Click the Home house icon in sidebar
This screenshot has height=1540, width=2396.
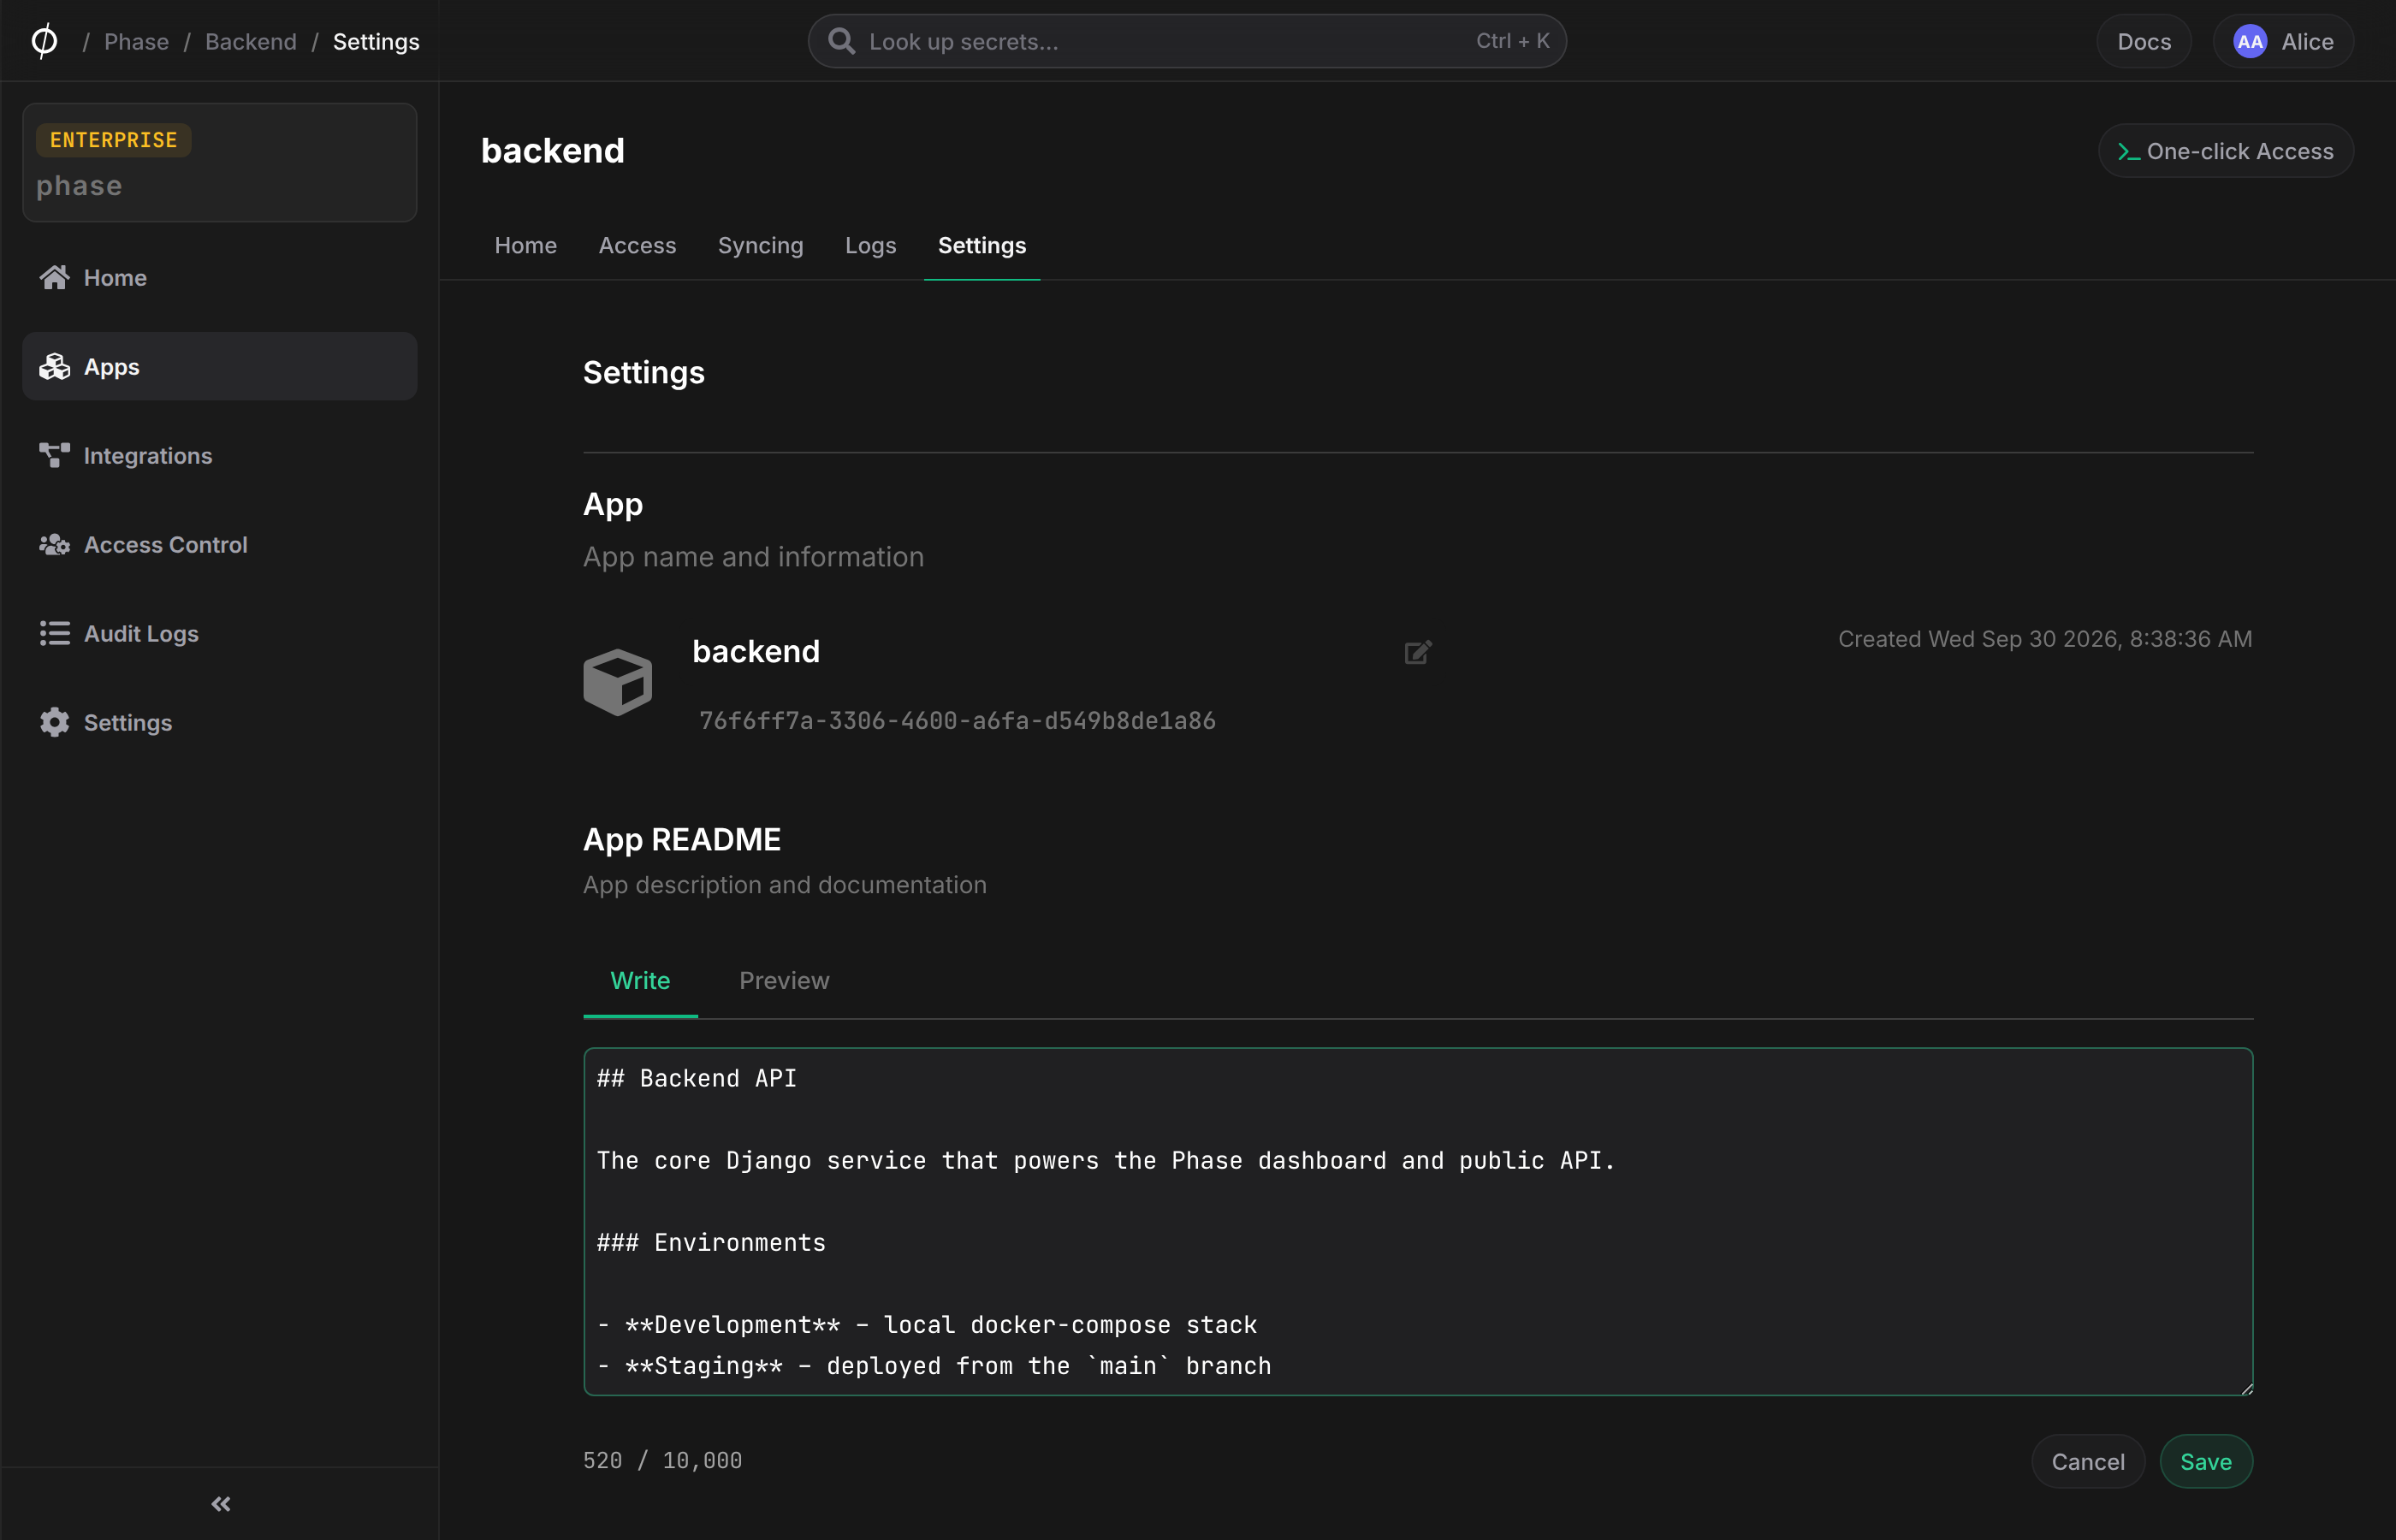point(55,277)
